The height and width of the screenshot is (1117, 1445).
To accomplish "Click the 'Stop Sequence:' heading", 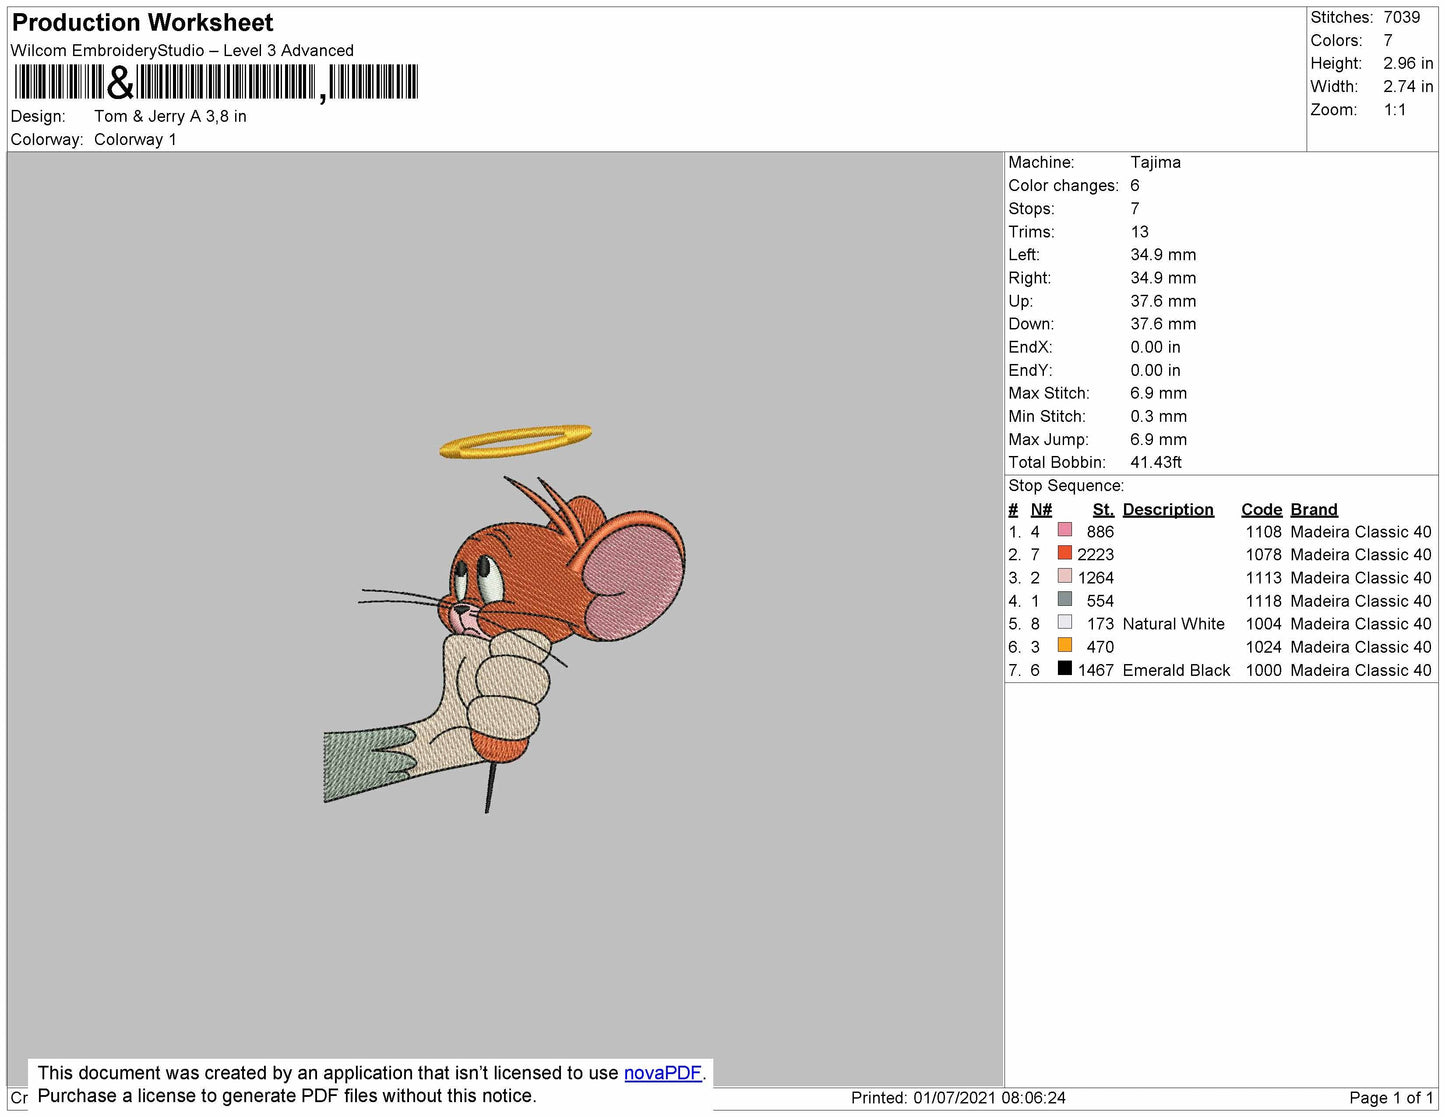I will pos(1066,486).
